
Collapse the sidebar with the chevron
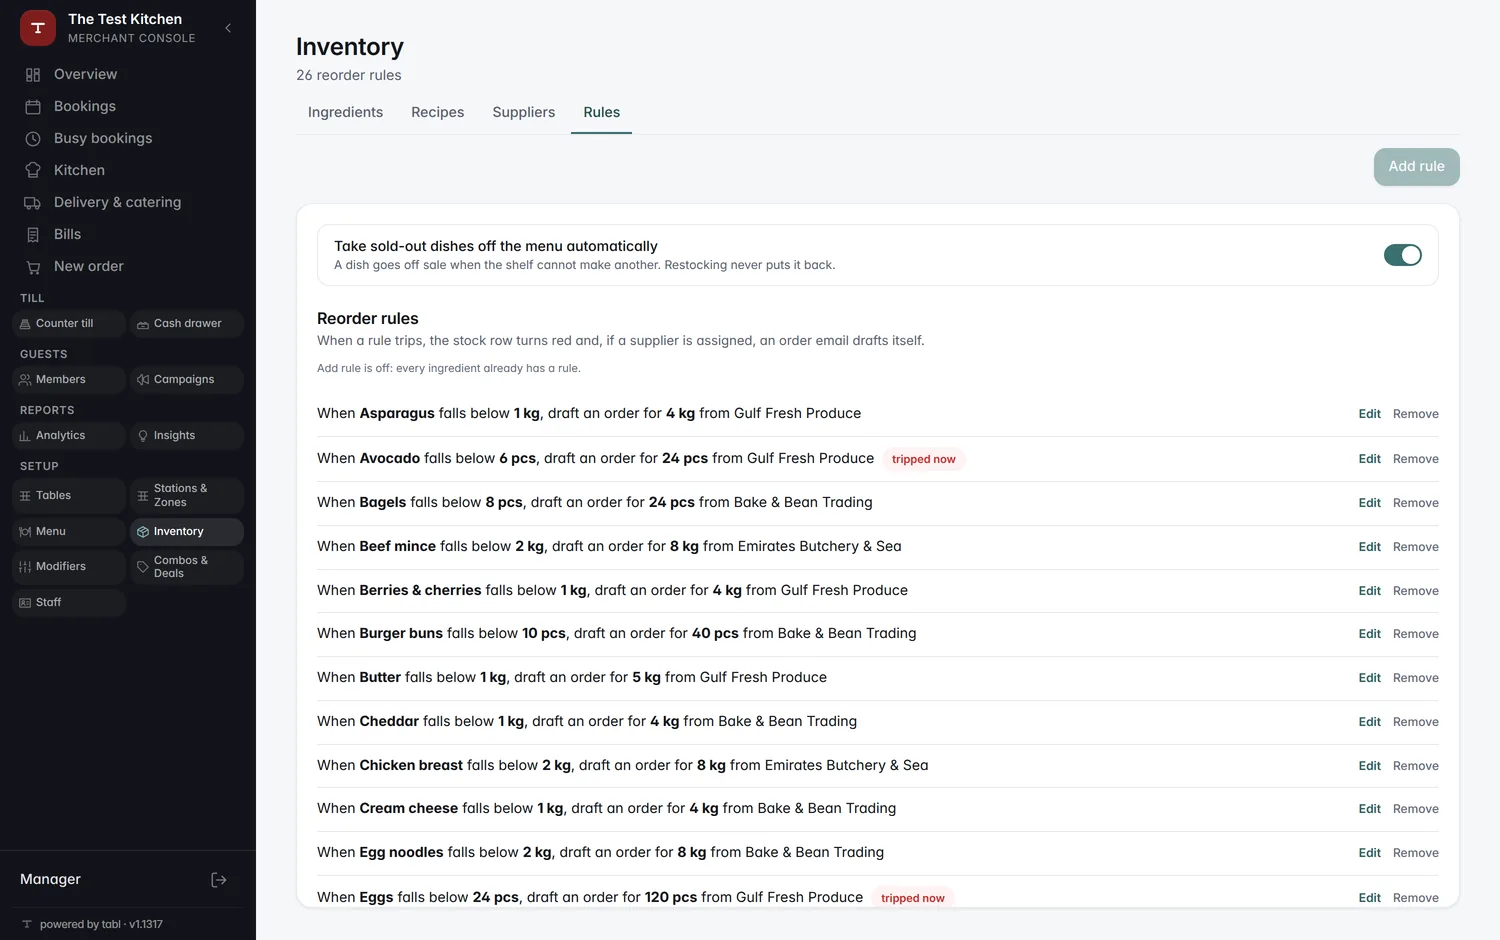[228, 28]
